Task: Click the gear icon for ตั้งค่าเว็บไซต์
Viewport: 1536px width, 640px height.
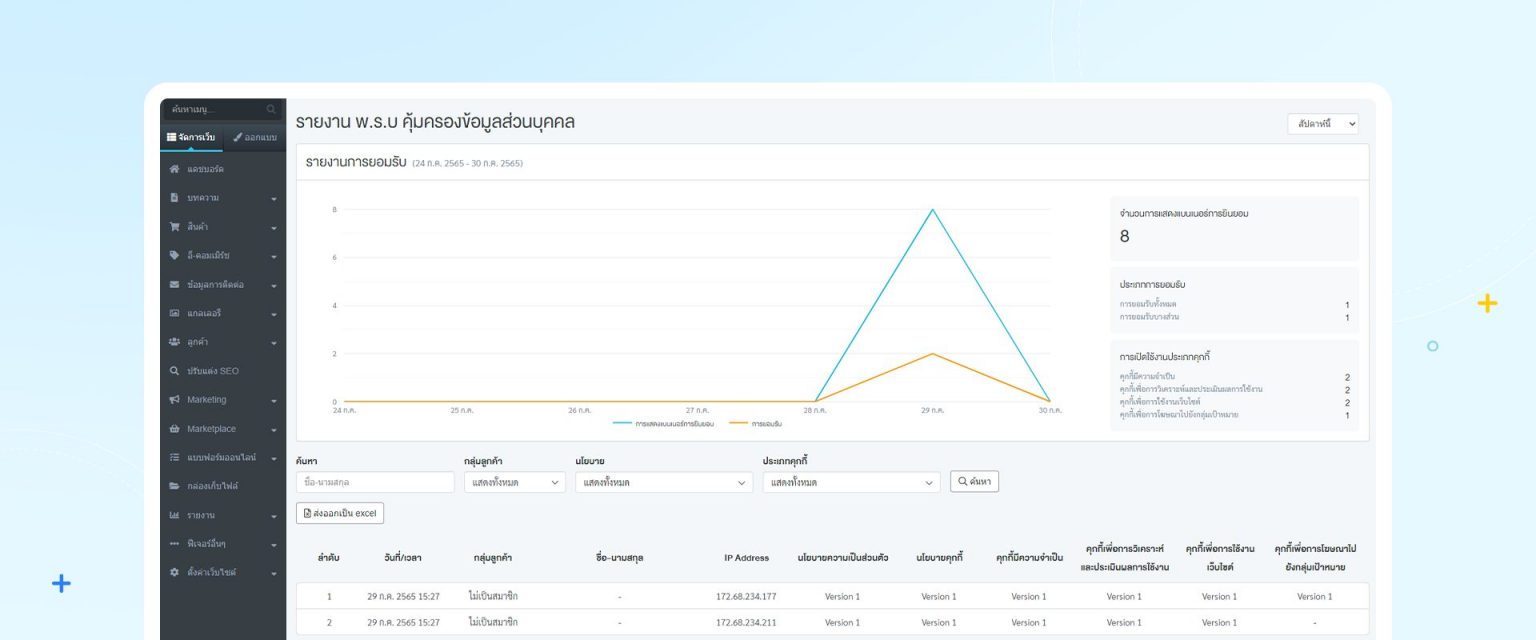Action: pyautogui.click(x=174, y=572)
